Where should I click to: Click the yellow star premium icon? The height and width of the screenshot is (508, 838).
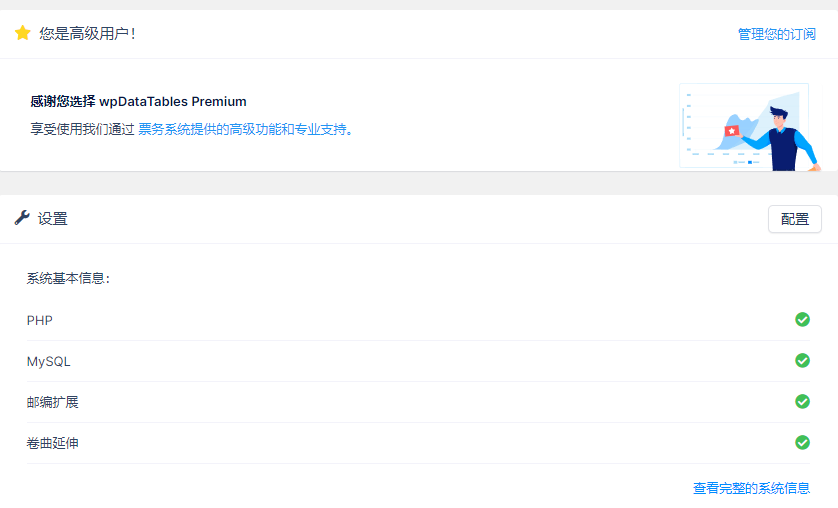(x=22, y=33)
